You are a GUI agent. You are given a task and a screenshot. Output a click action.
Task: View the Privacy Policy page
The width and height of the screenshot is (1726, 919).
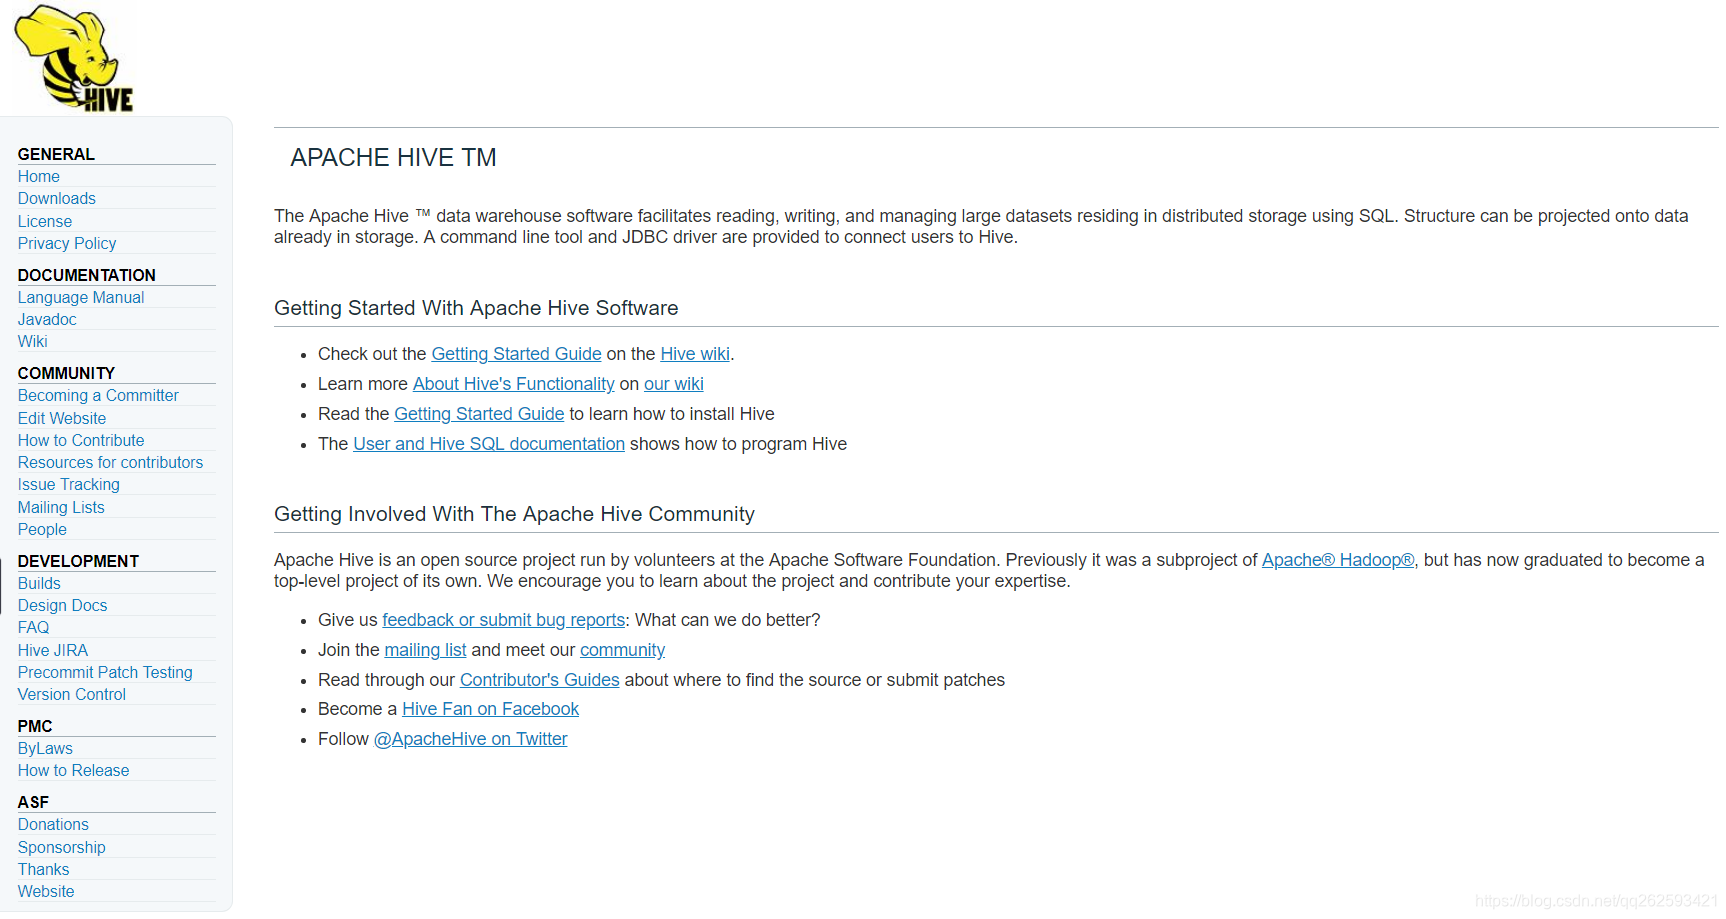(67, 243)
